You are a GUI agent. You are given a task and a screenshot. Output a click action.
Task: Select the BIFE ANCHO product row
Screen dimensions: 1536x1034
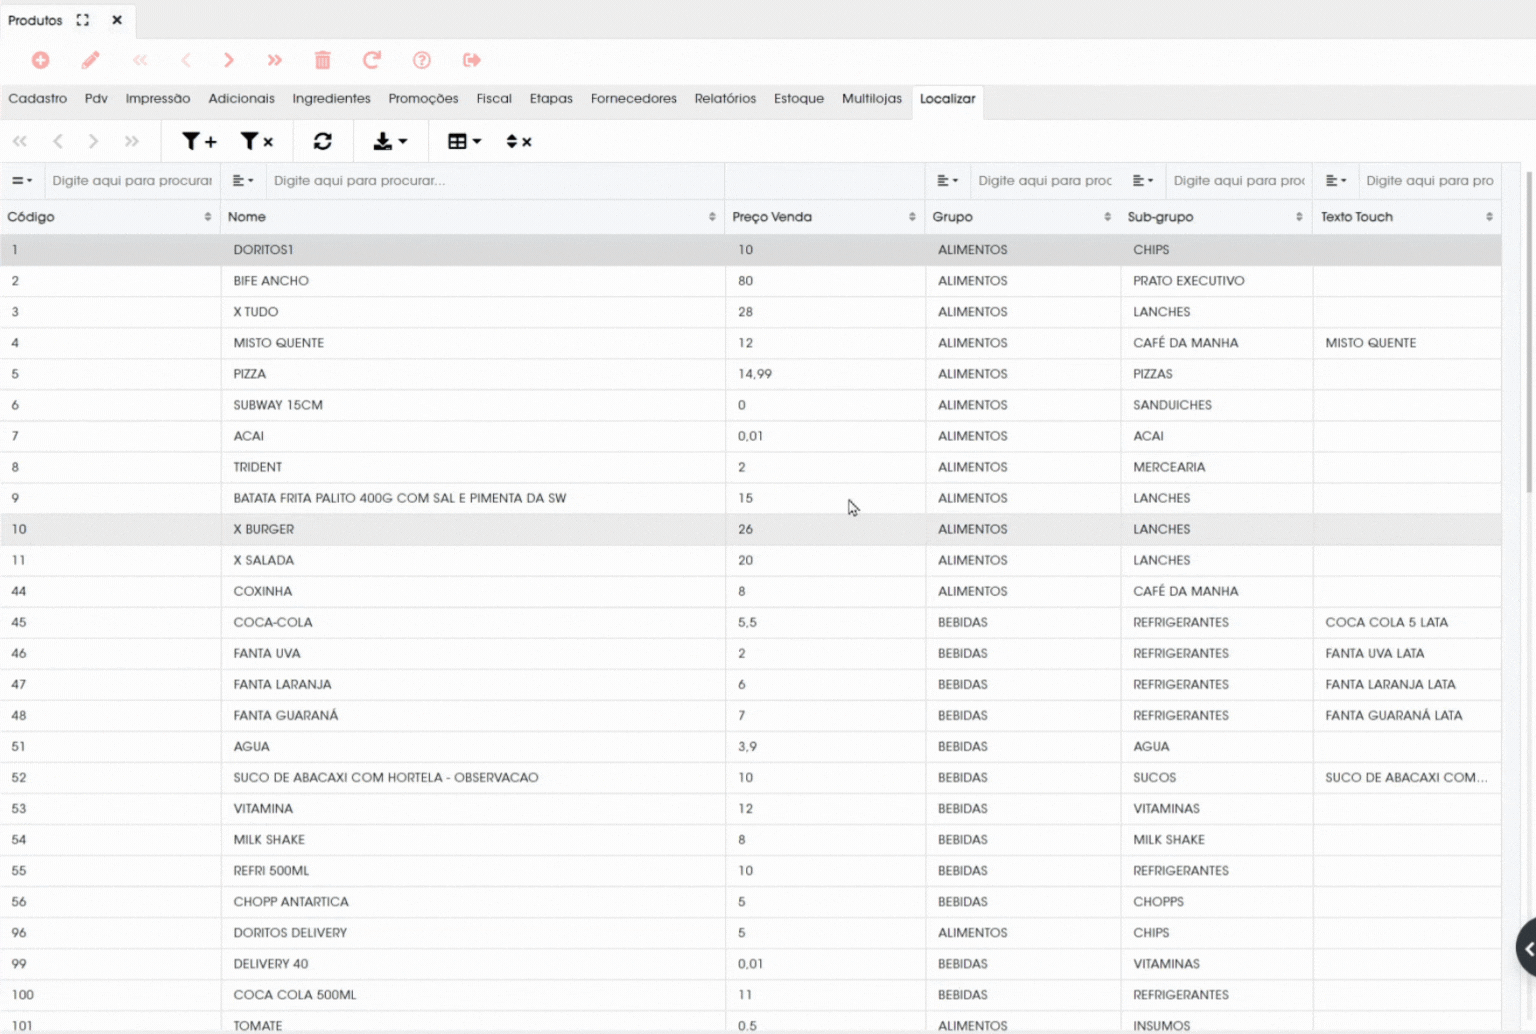tap(750, 281)
